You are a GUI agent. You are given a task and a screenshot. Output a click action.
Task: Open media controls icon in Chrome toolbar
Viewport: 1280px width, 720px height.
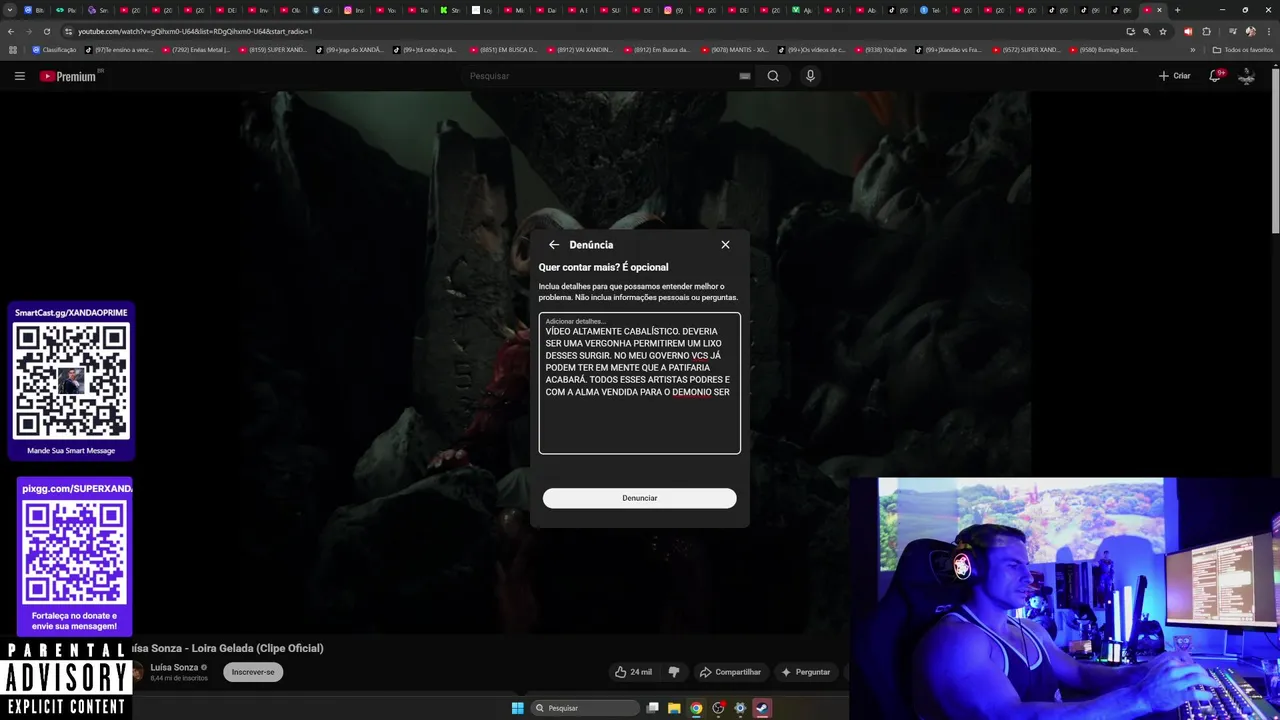click(1232, 31)
